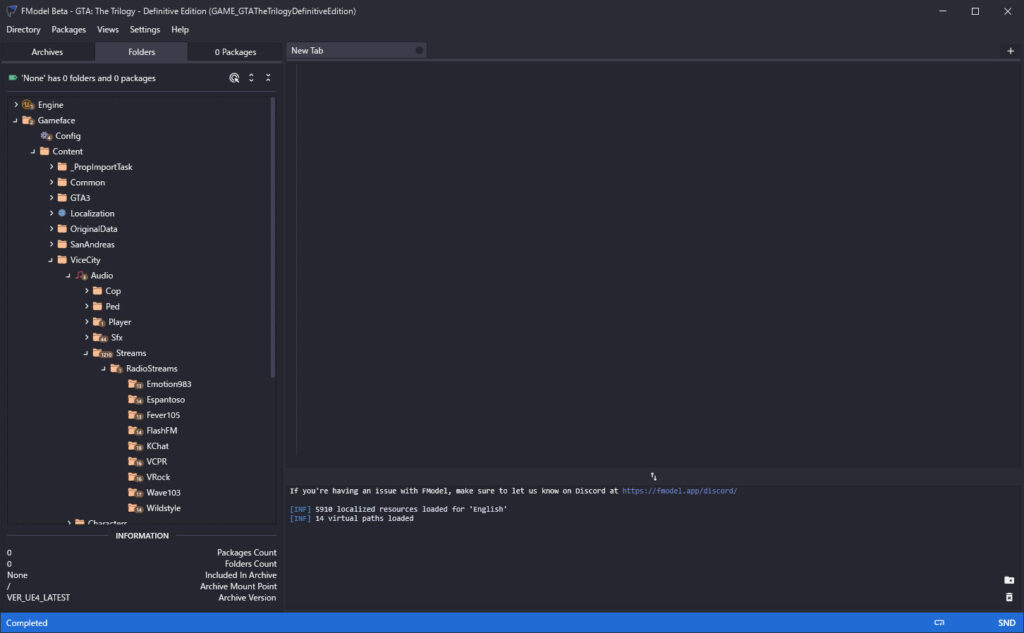Click the Sfx folder icon

(100, 338)
